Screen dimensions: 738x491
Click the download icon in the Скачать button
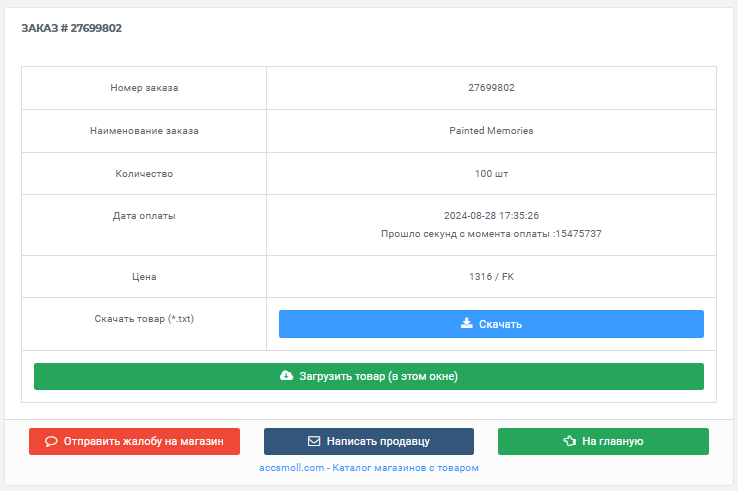click(466, 324)
